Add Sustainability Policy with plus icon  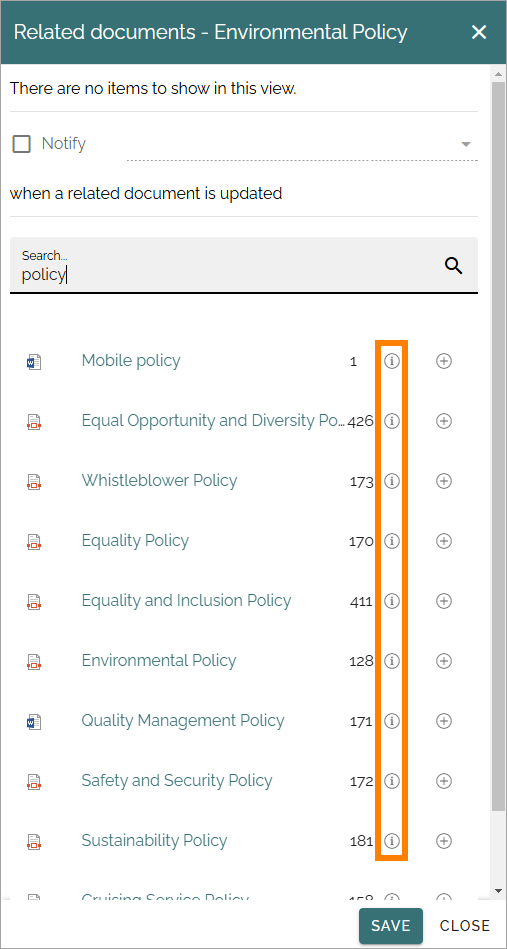click(444, 841)
